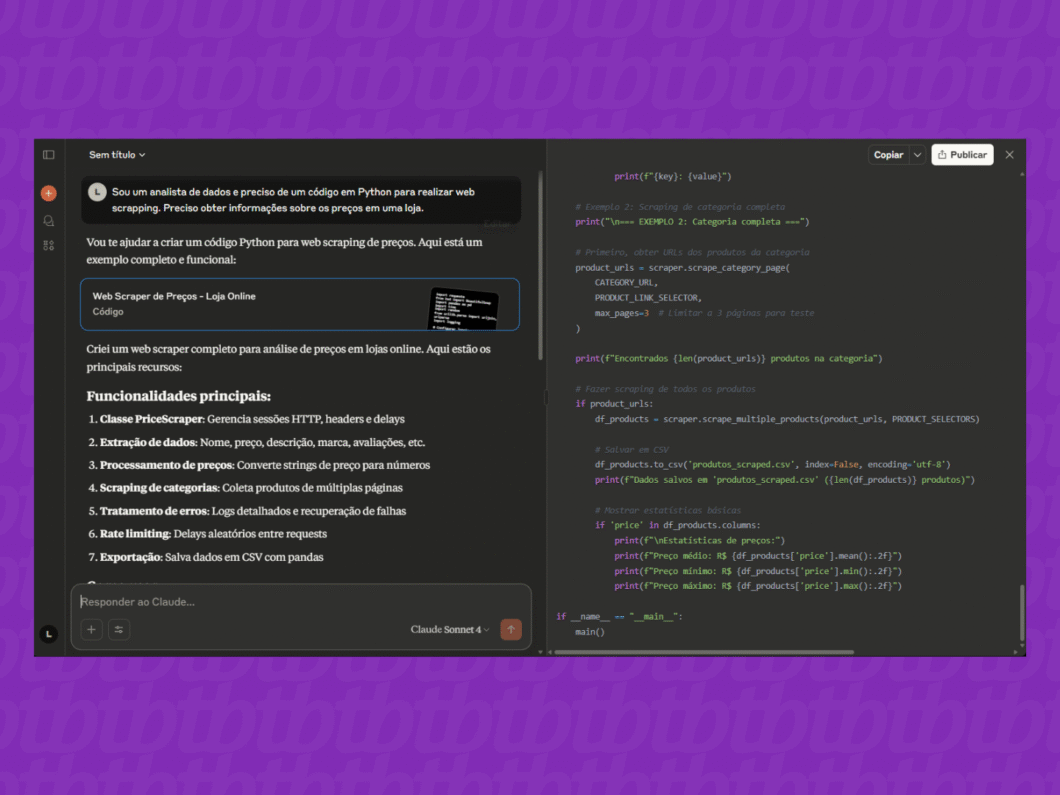Start a new chat with orange plus icon

click(48, 193)
